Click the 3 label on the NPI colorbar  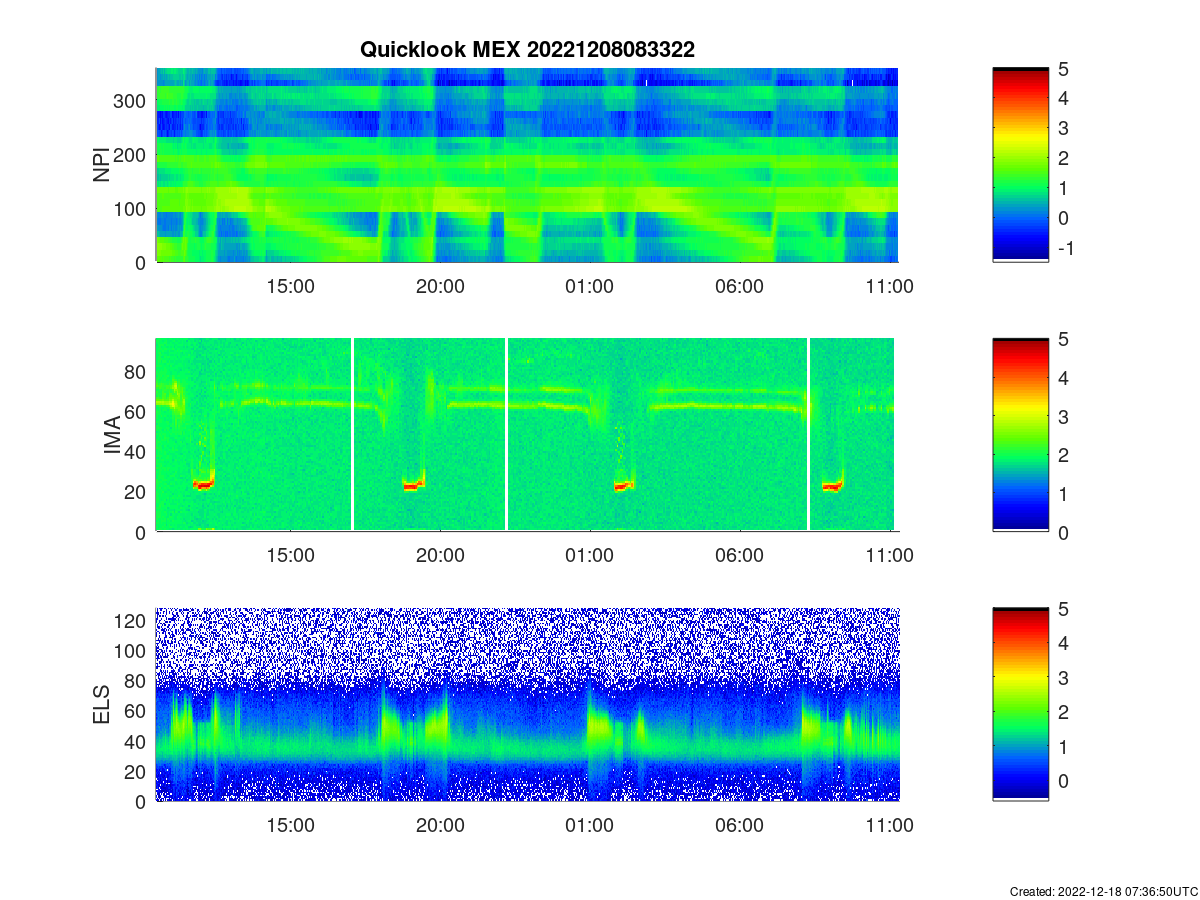1064,128
